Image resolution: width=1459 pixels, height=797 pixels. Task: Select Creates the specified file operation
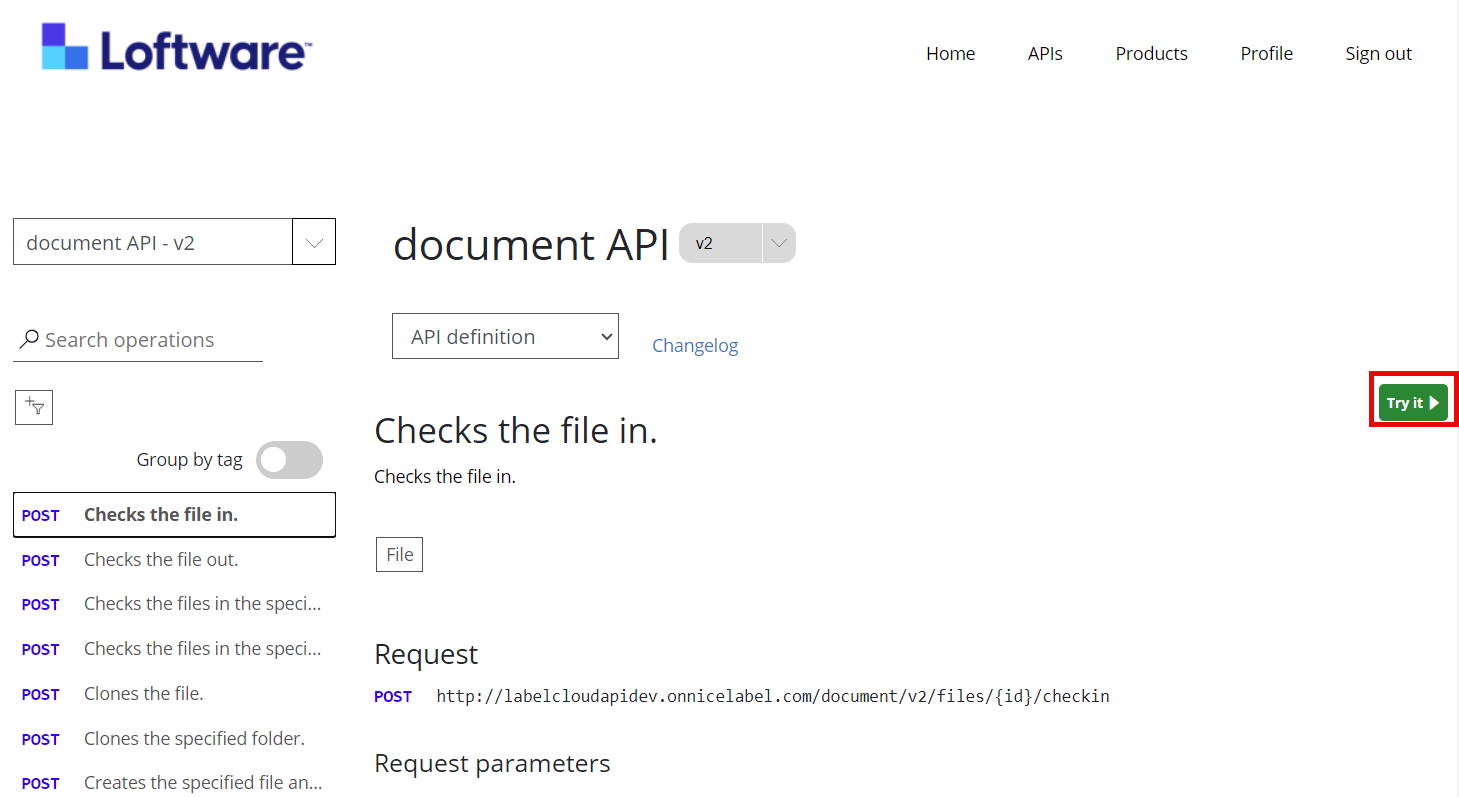point(202,783)
